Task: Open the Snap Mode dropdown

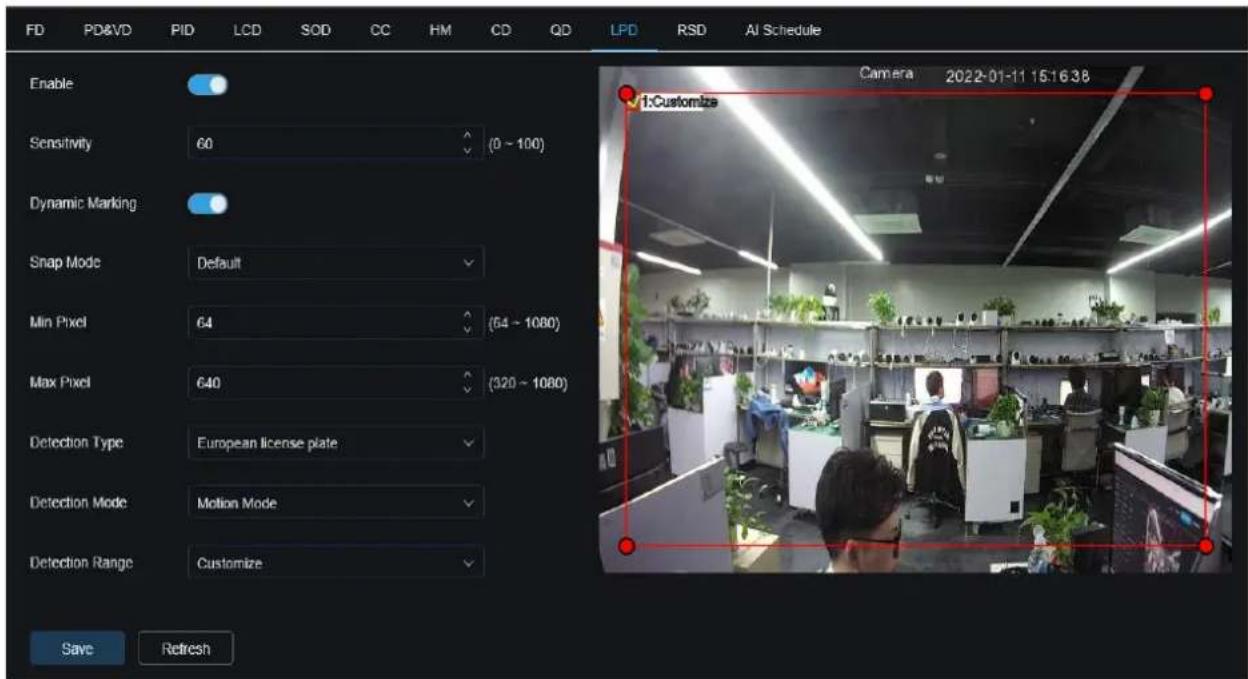Action: point(336,263)
